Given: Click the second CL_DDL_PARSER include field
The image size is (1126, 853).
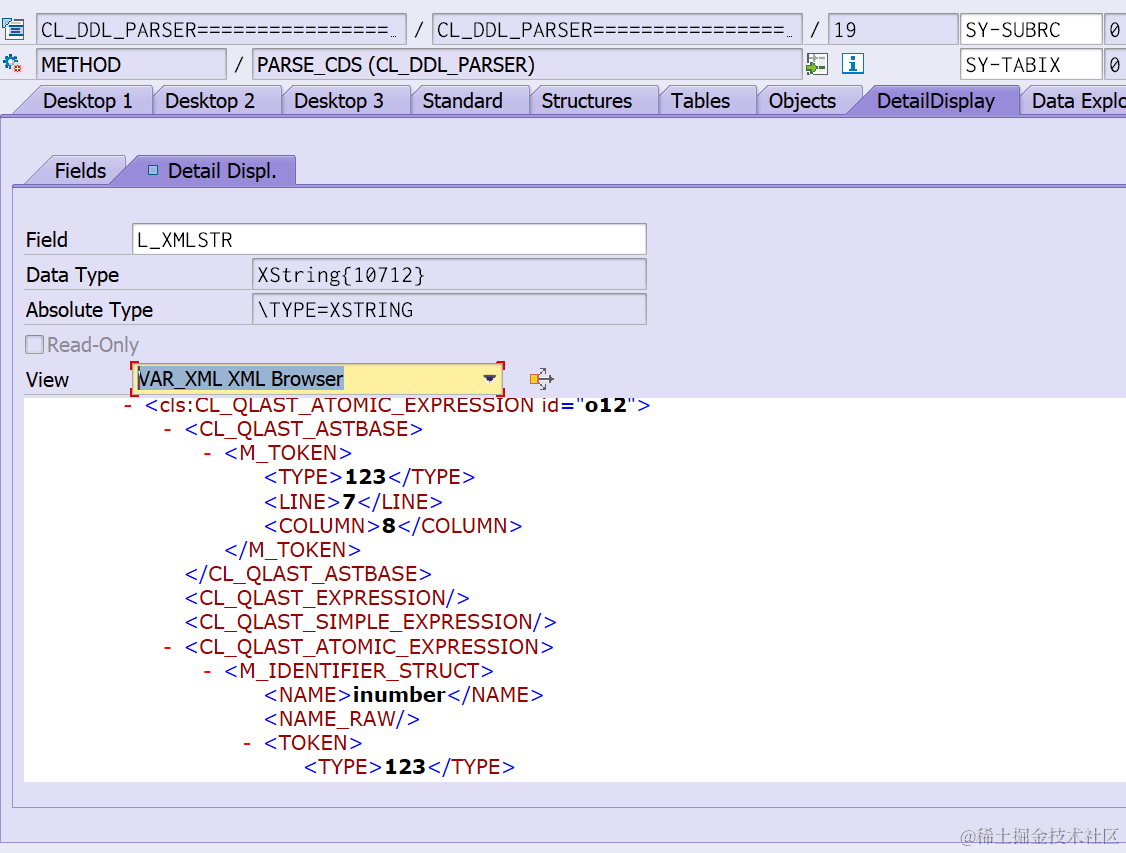Looking at the screenshot, I should pyautogui.click(x=617, y=29).
